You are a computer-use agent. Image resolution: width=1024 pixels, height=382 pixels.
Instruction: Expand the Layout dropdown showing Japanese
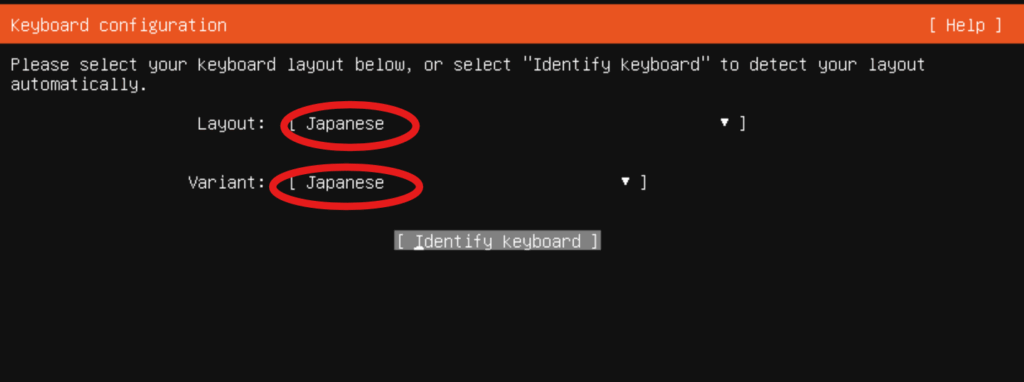coord(516,123)
